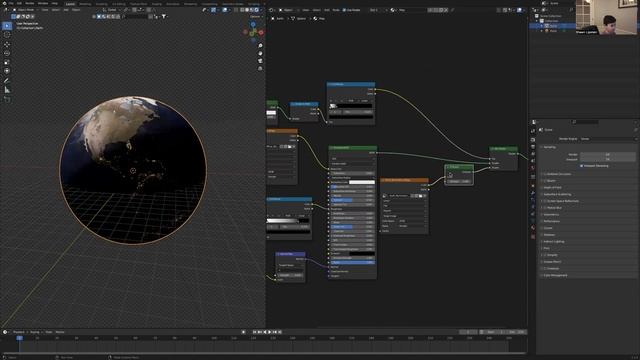Open Object properties orange square tab

pyautogui.click(x=533, y=186)
